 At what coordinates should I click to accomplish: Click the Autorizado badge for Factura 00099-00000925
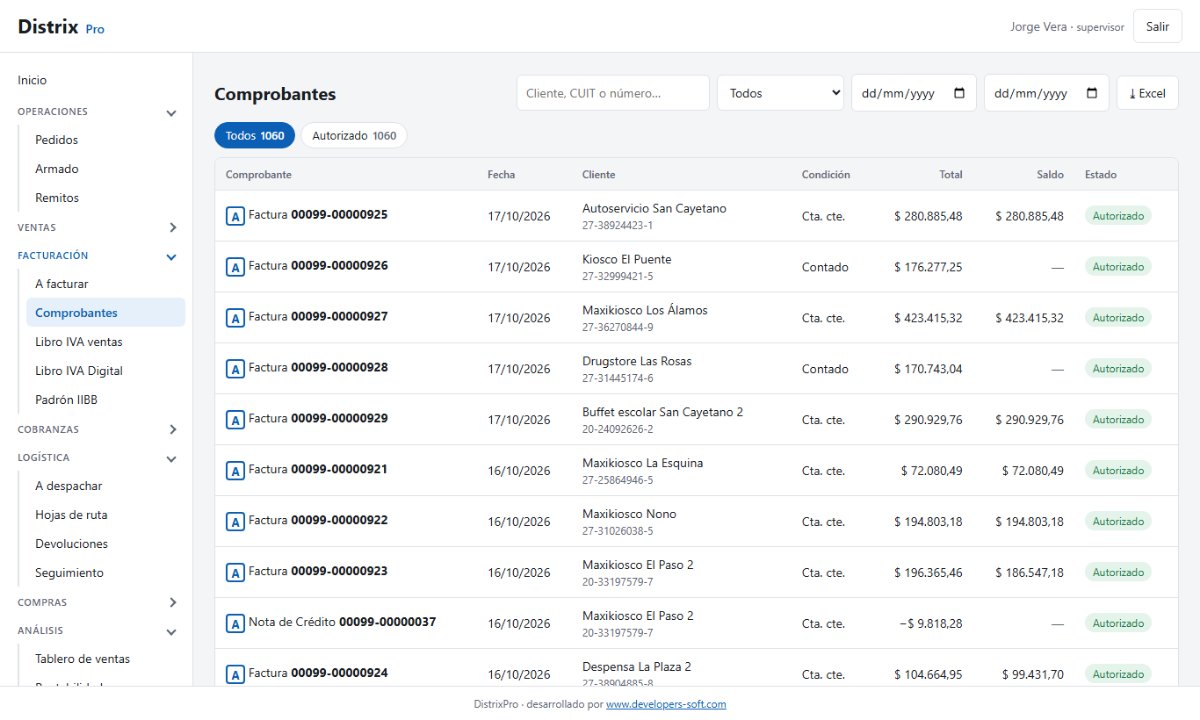point(1118,216)
